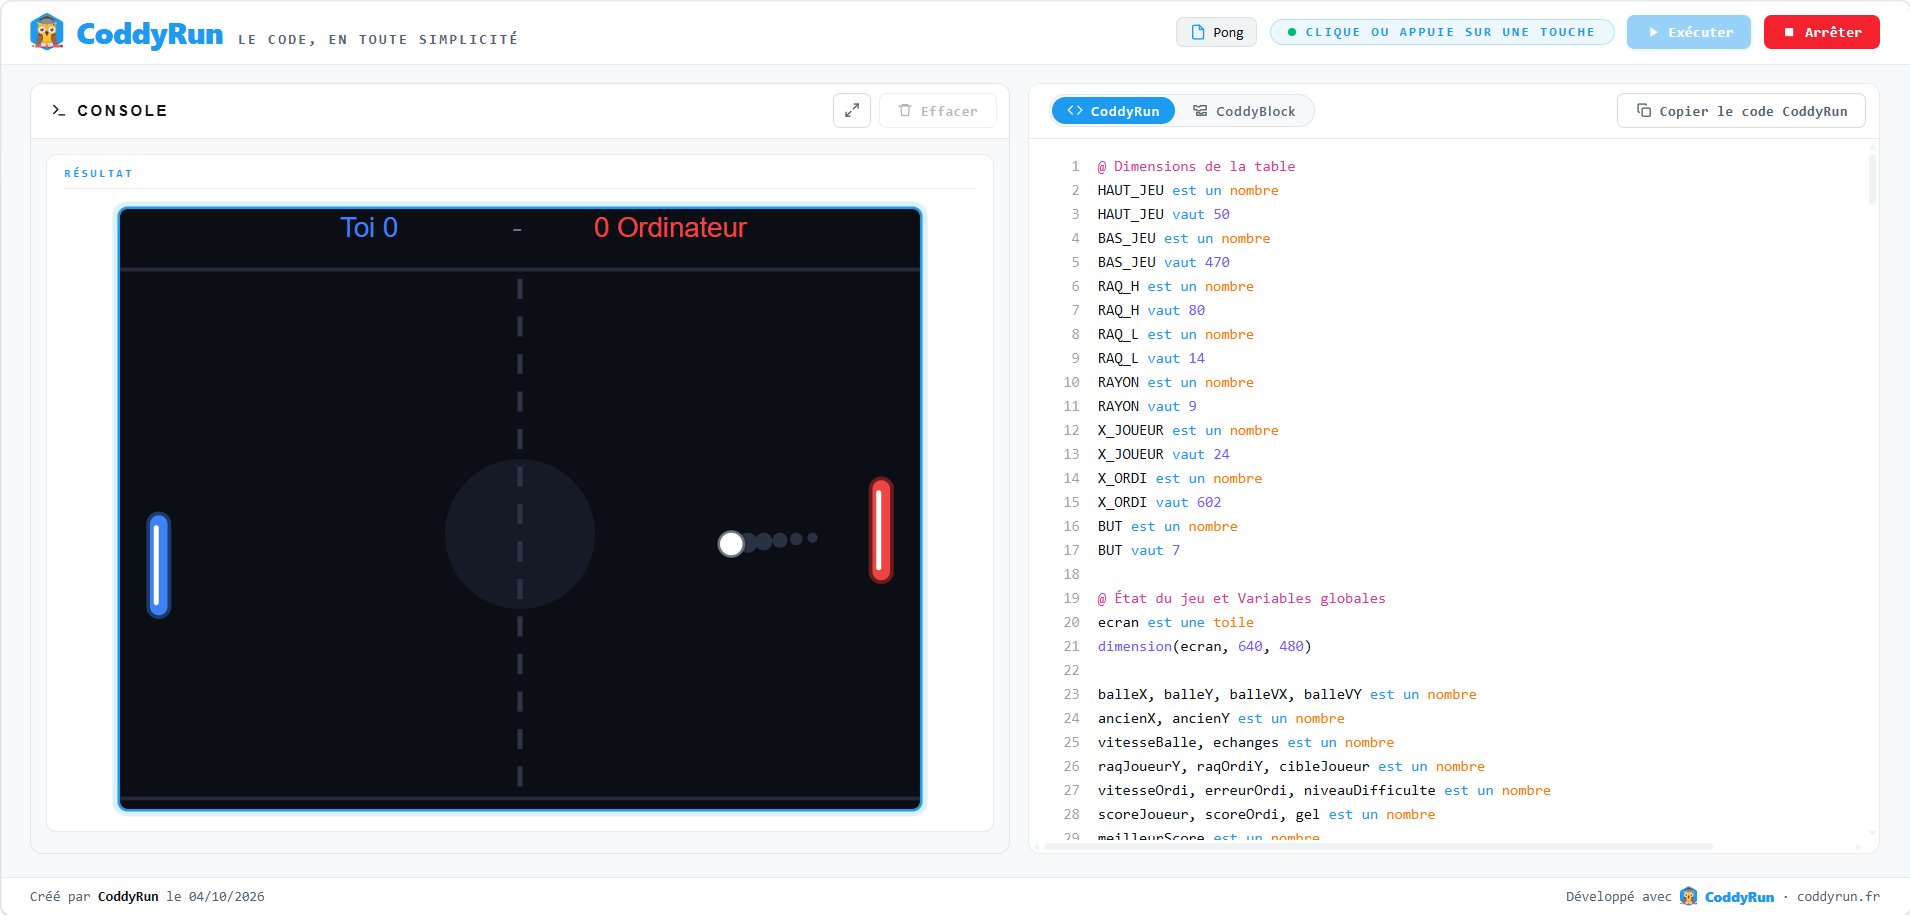Click the '0 Ordinateur' score text
The height and width of the screenshot is (915, 1910).
click(670, 228)
